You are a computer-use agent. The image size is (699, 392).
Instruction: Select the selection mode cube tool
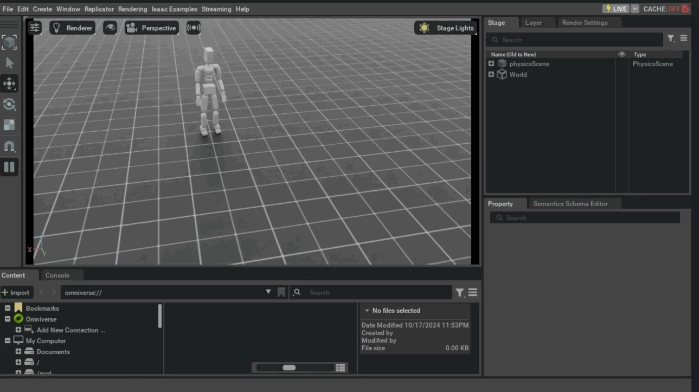pos(9,42)
